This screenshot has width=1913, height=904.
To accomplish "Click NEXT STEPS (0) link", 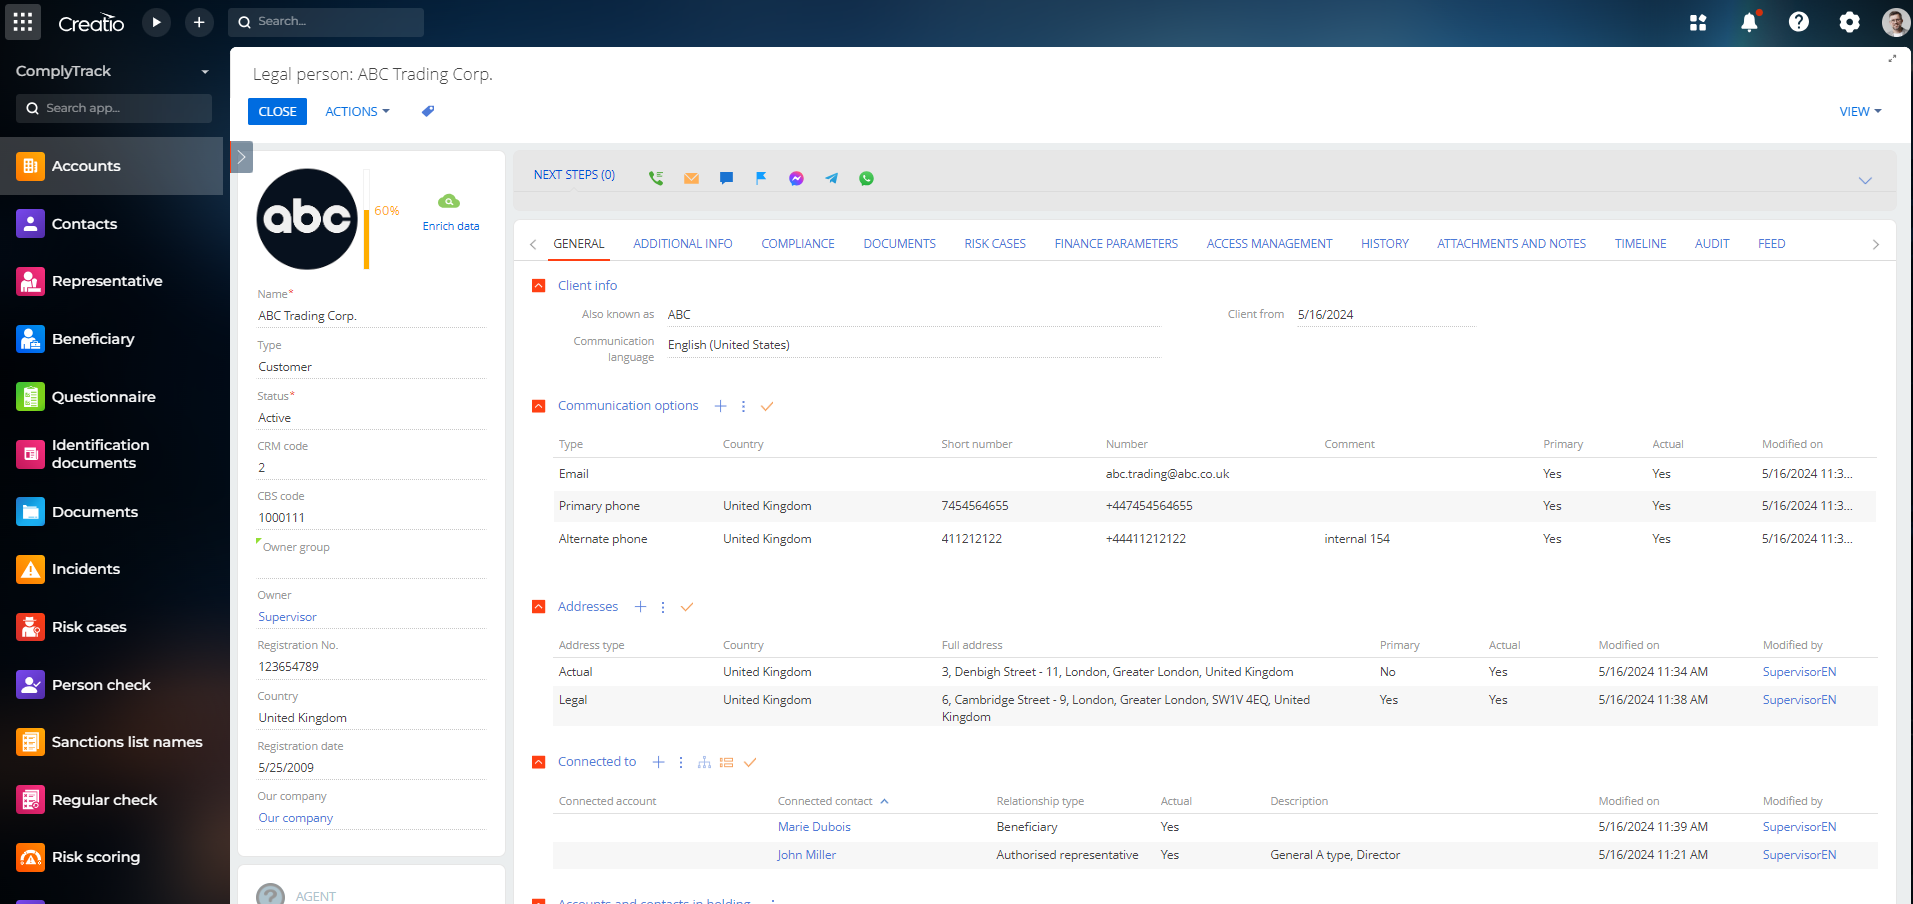I will [x=574, y=175].
